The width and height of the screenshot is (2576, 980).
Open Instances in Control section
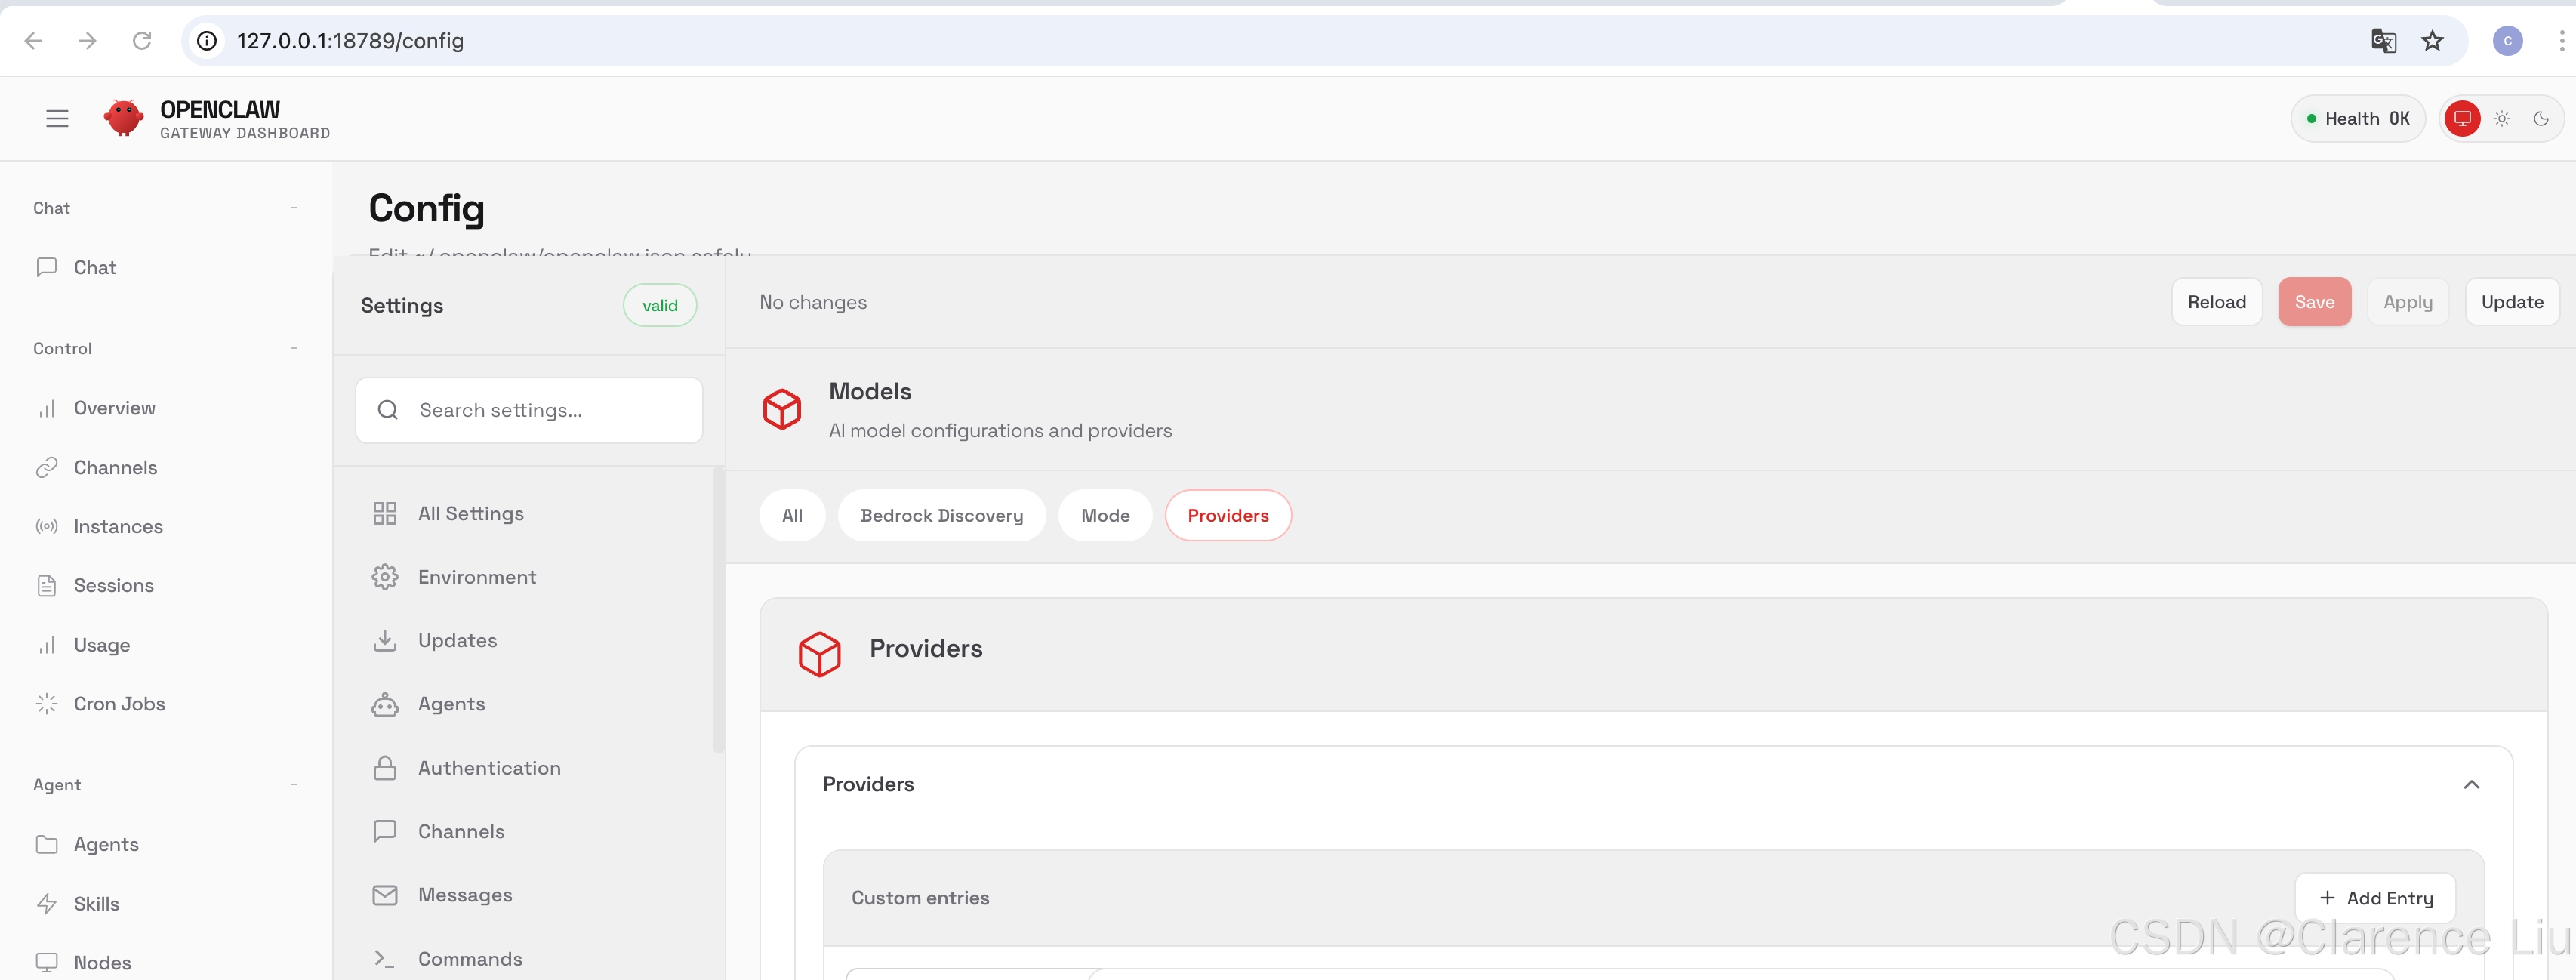pyautogui.click(x=118, y=527)
